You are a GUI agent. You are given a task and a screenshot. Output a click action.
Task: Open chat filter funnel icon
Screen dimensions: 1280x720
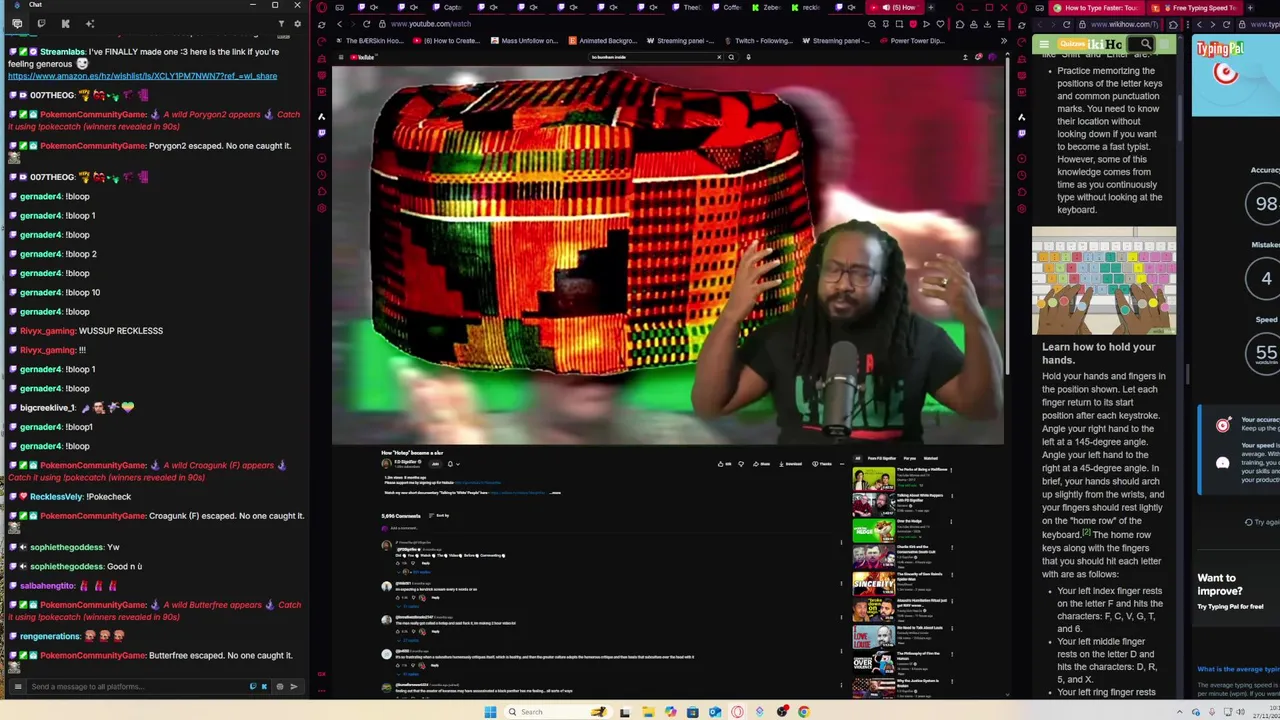[281, 24]
